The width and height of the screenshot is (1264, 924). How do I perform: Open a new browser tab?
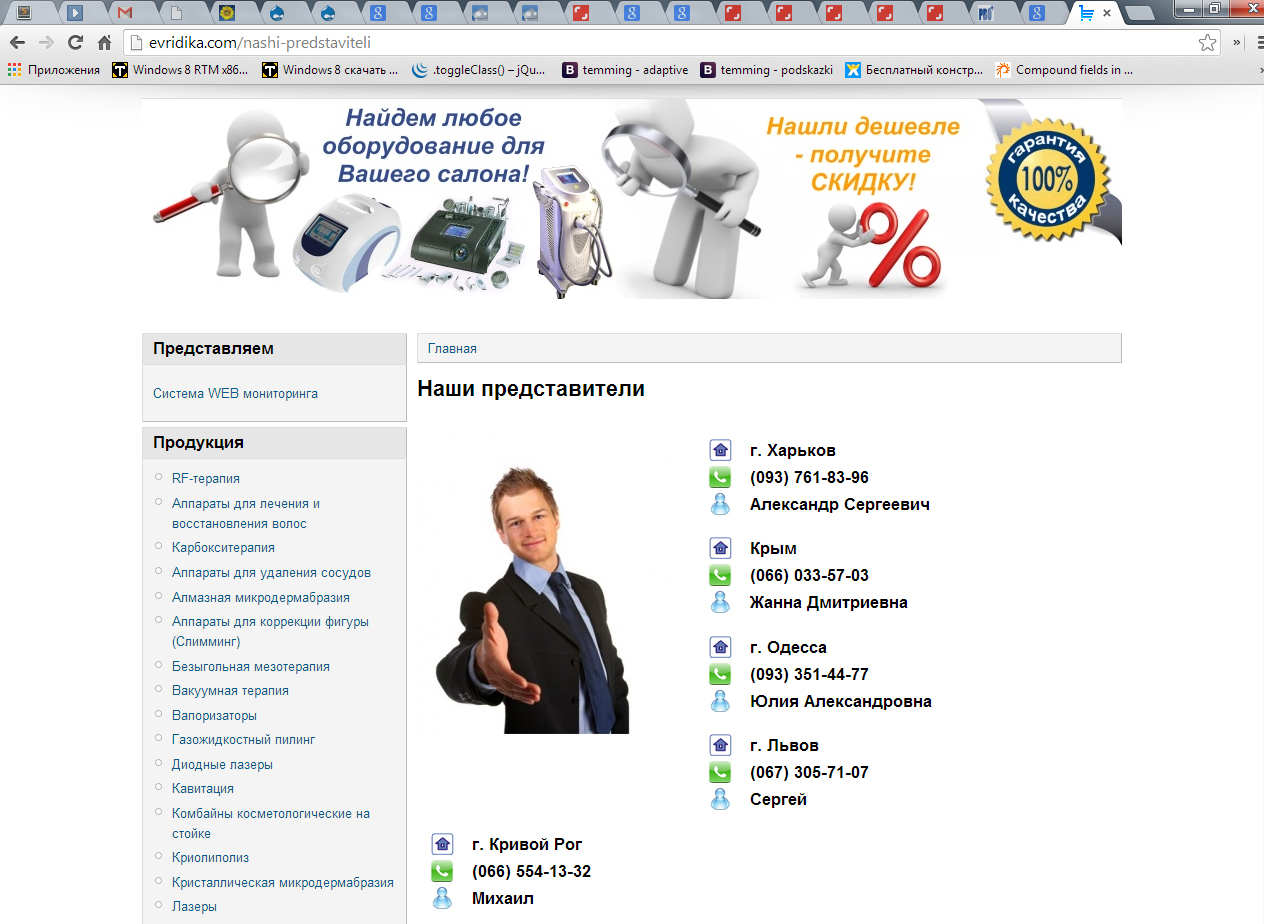click(x=1141, y=13)
